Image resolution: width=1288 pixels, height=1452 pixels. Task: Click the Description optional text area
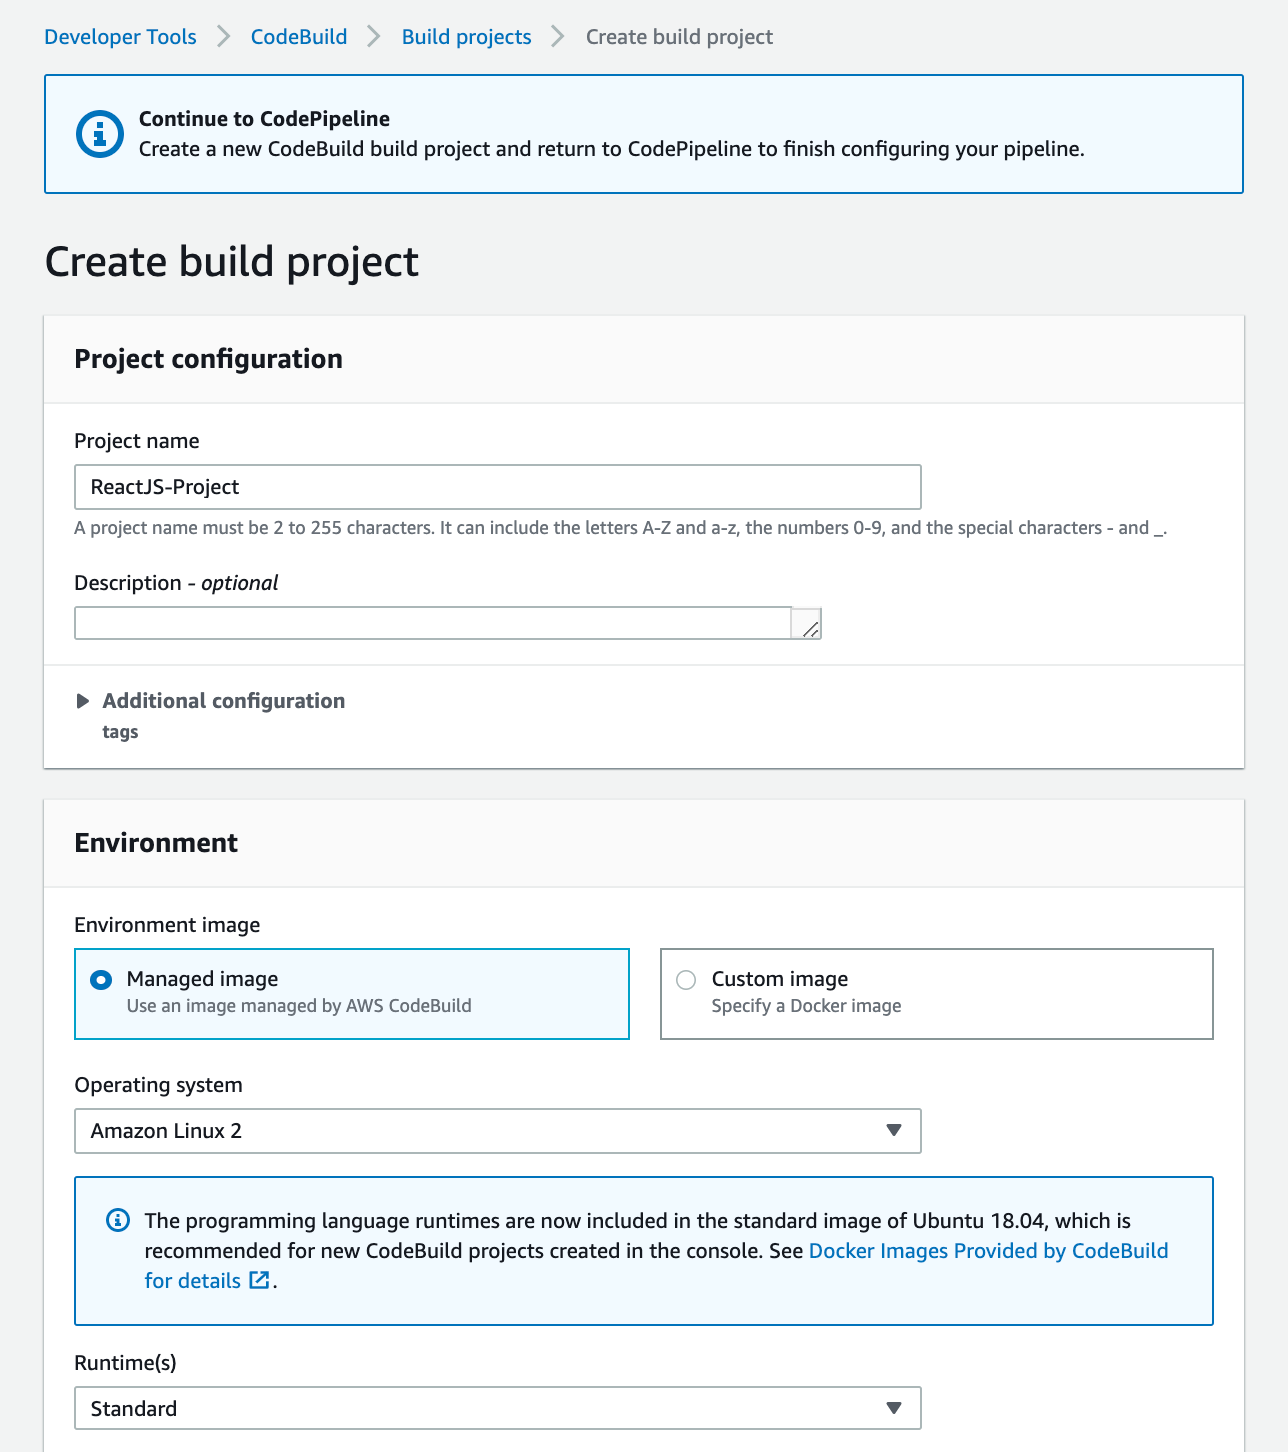tap(448, 623)
